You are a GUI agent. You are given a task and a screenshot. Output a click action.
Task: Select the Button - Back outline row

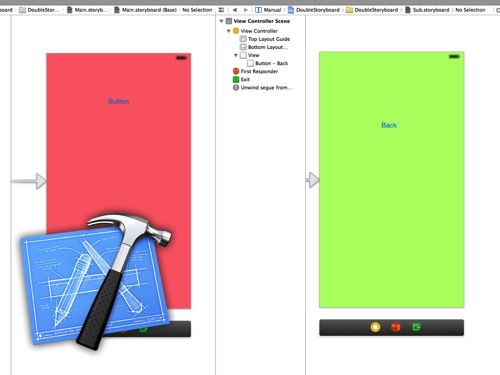[267, 63]
